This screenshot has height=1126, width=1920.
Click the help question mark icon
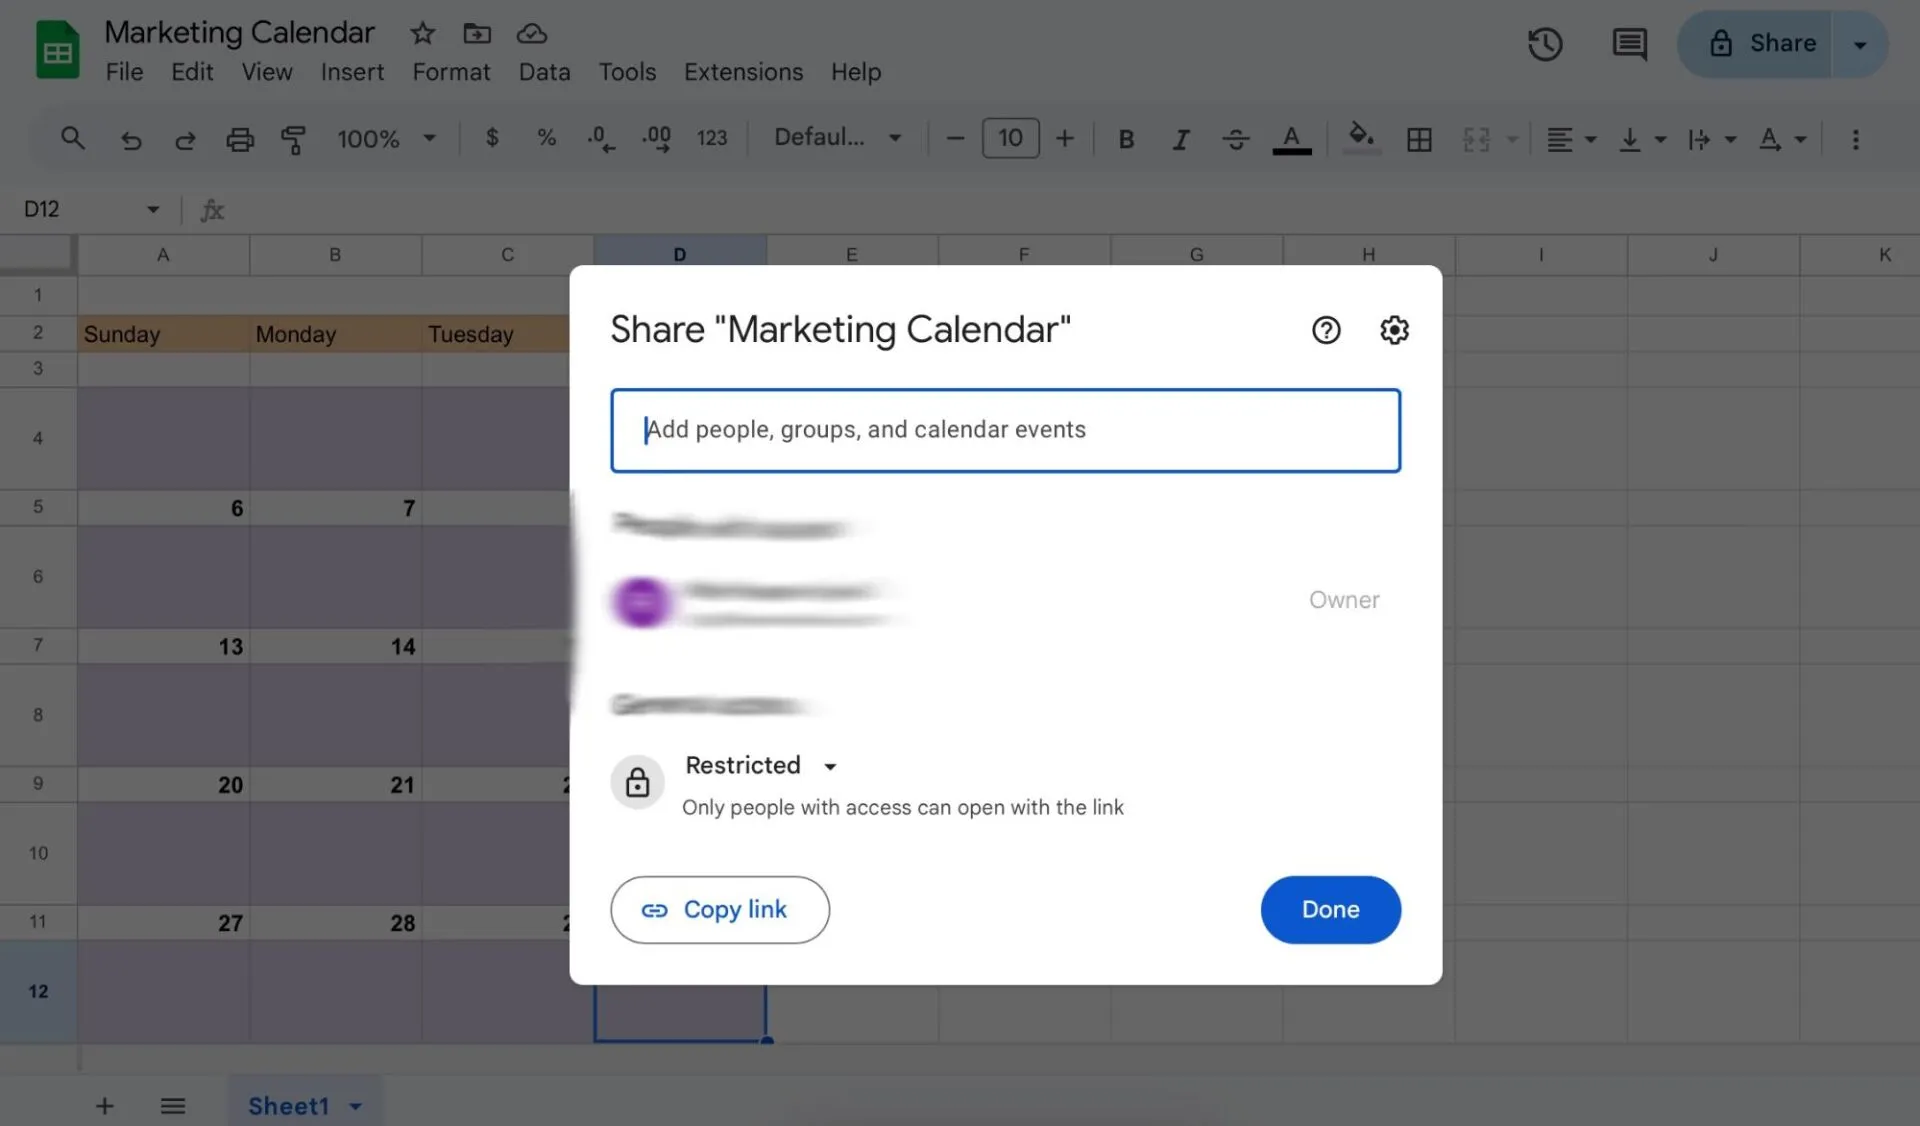1326,330
